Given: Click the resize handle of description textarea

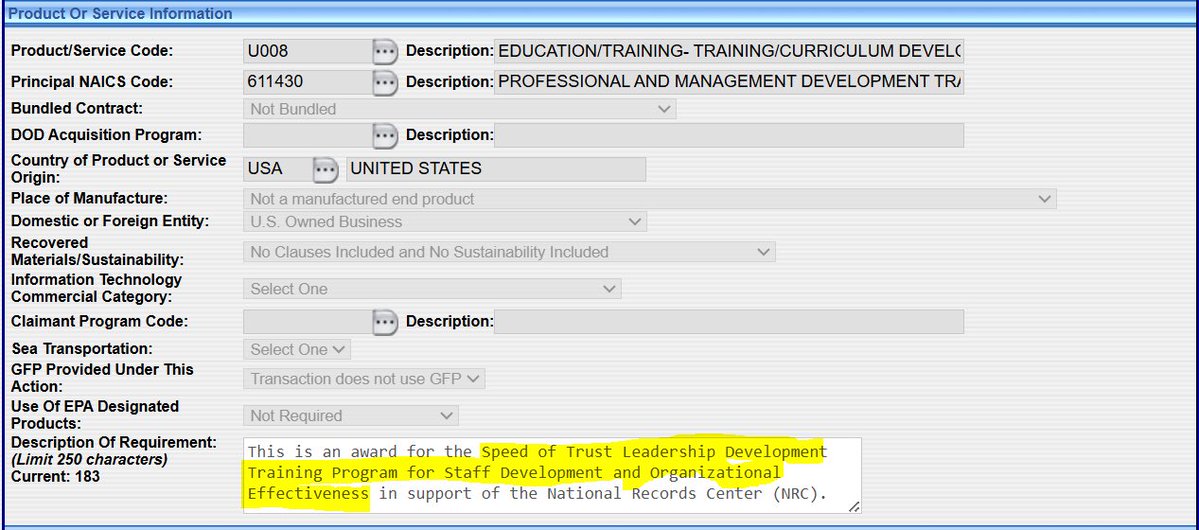Looking at the screenshot, I should pos(854,507).
